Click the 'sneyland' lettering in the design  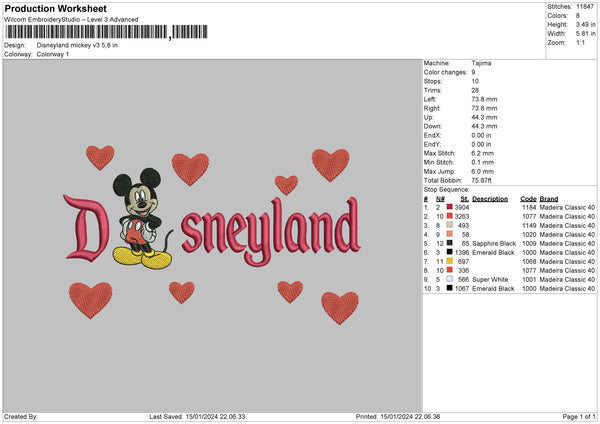(x=271, y=232)
